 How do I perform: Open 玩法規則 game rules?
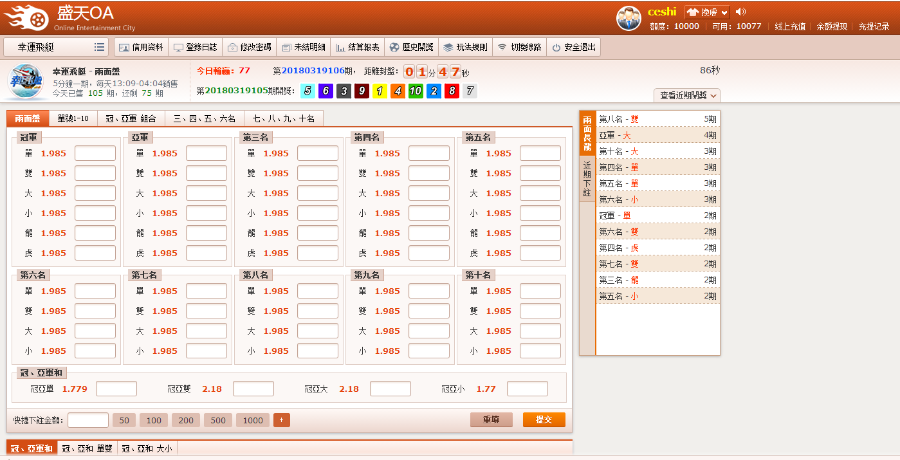point(465,47)
